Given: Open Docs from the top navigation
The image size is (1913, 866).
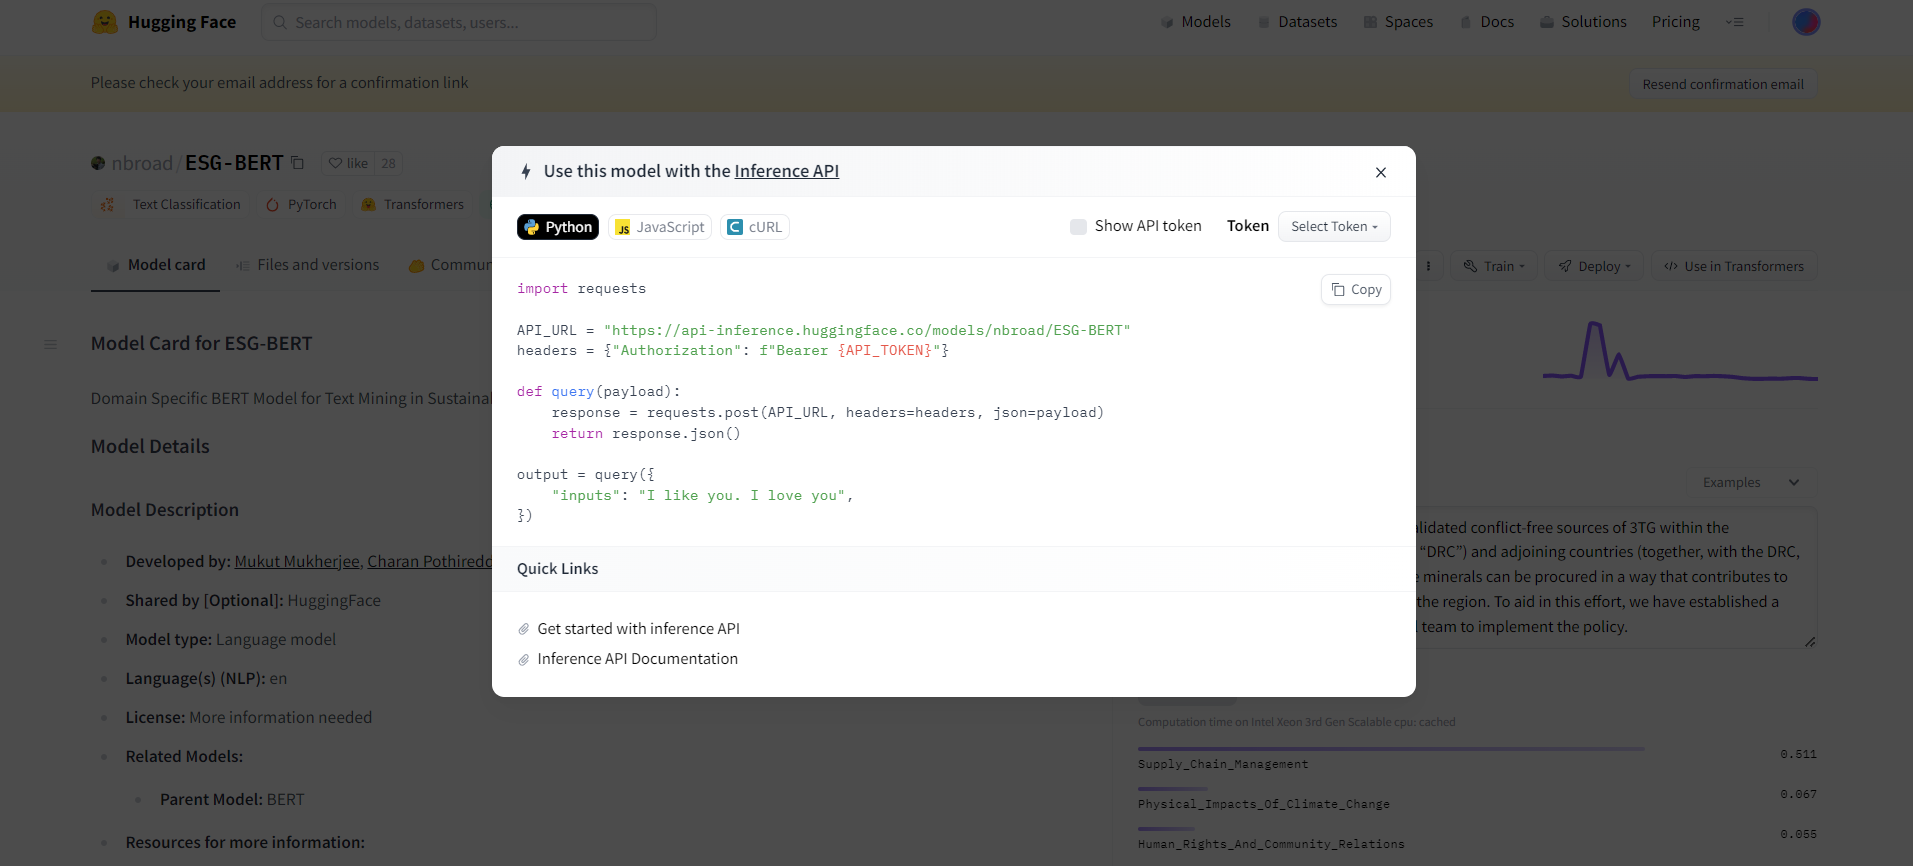Looking at the screenshot, I should coord(1487,22).
